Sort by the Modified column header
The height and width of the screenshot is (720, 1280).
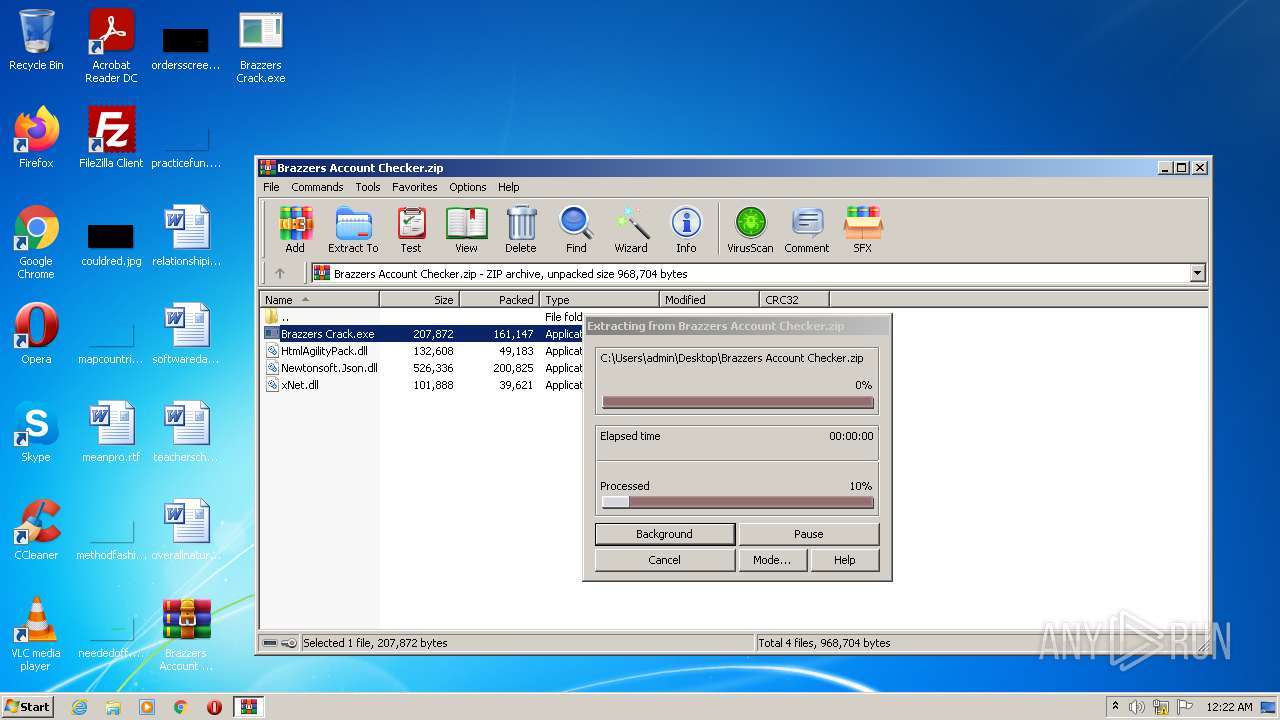click(x=709, y=299)
